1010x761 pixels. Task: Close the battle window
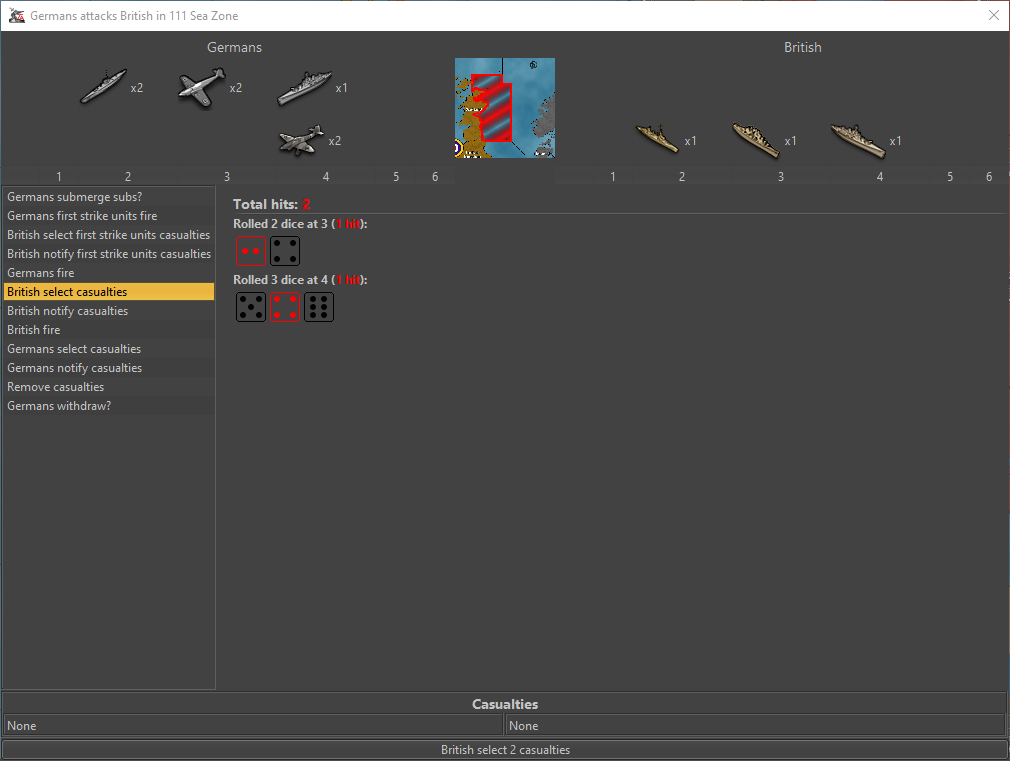tap(994, 15)
